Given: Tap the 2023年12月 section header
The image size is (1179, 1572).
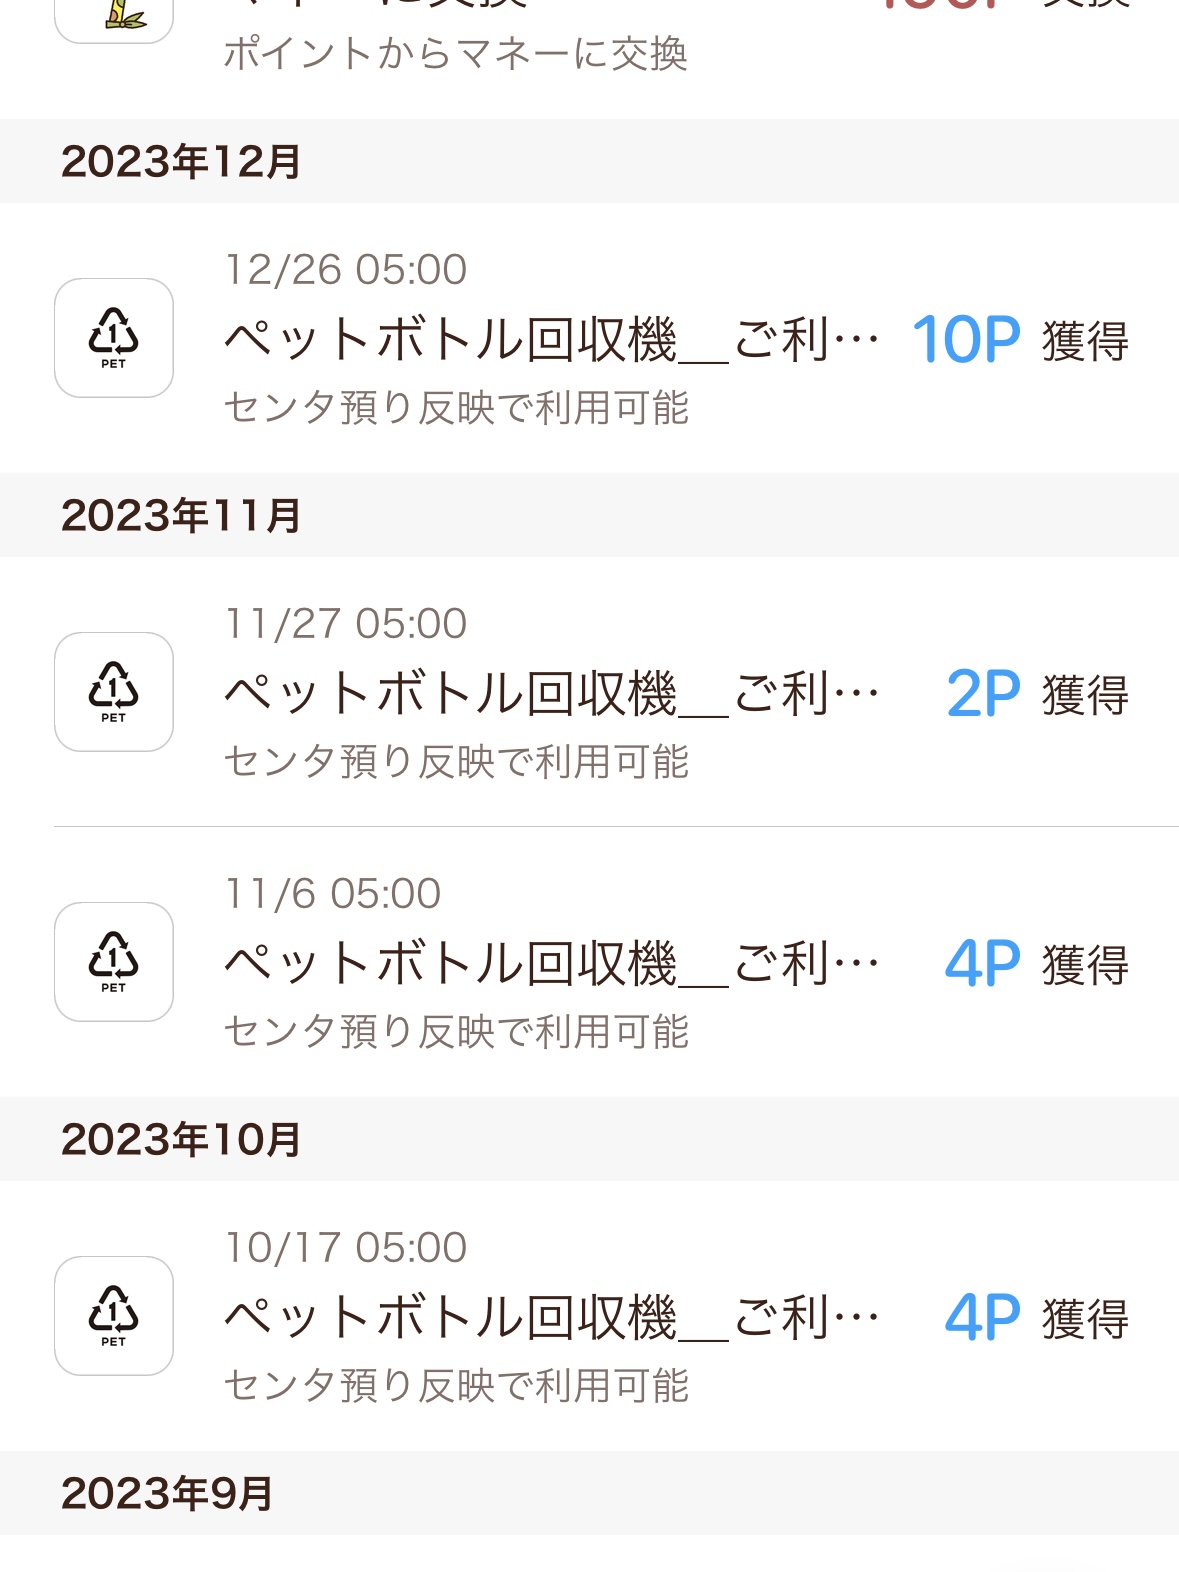Looking at the screenshot, I should click(181, 162).
